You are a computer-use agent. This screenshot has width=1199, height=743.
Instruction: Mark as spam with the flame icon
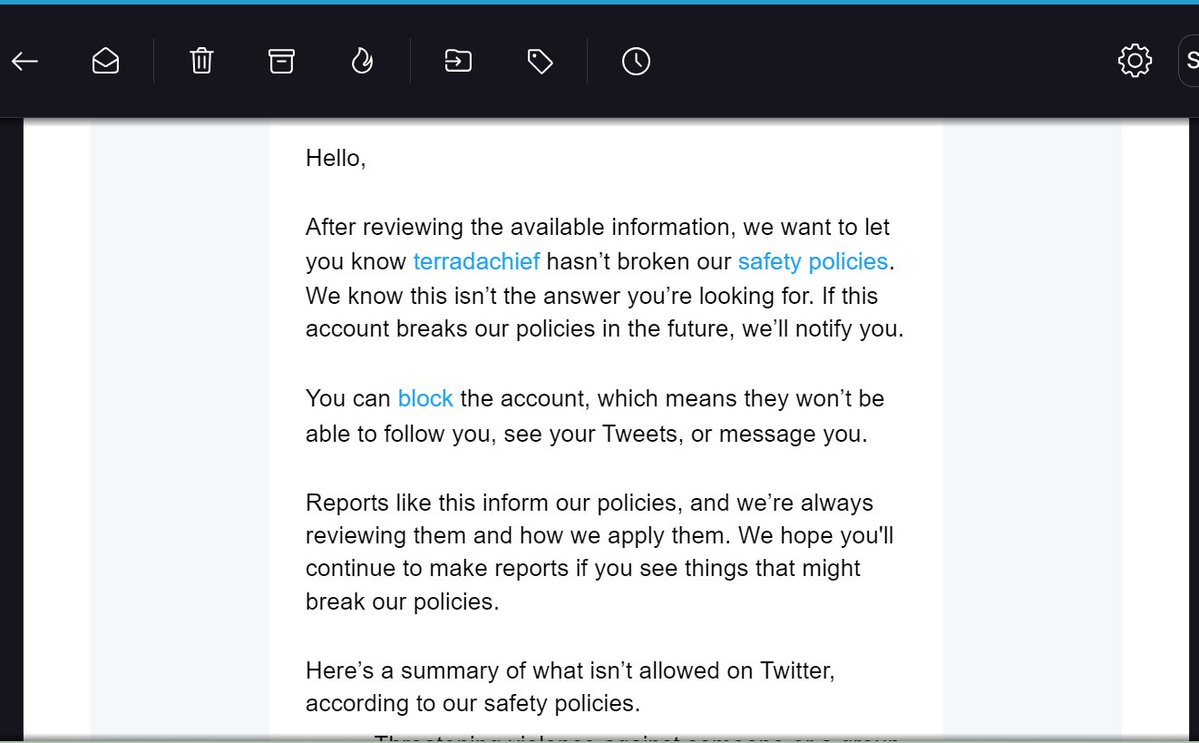pos(362,62)
